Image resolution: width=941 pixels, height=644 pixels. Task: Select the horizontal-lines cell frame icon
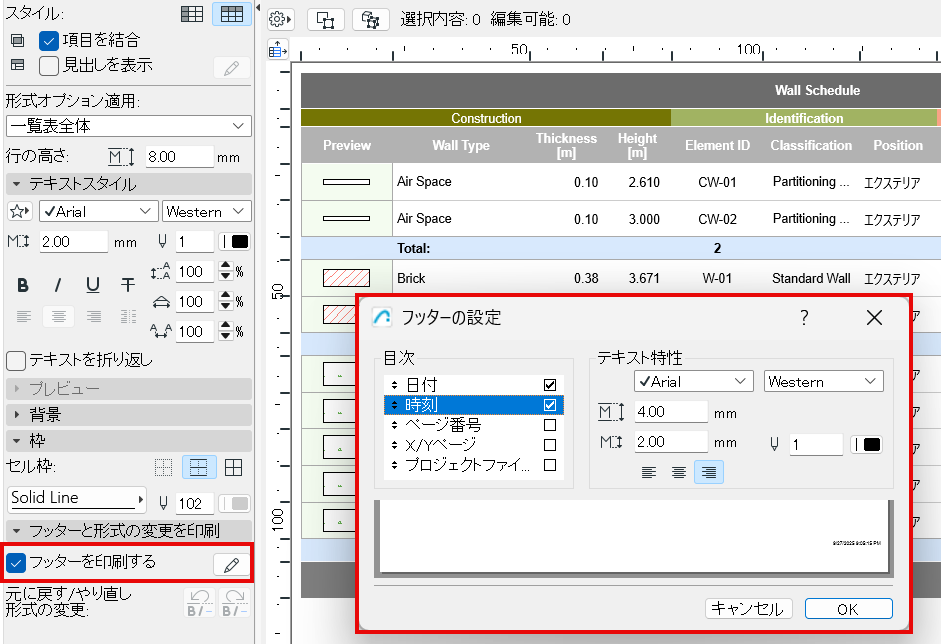coord(199,468)
